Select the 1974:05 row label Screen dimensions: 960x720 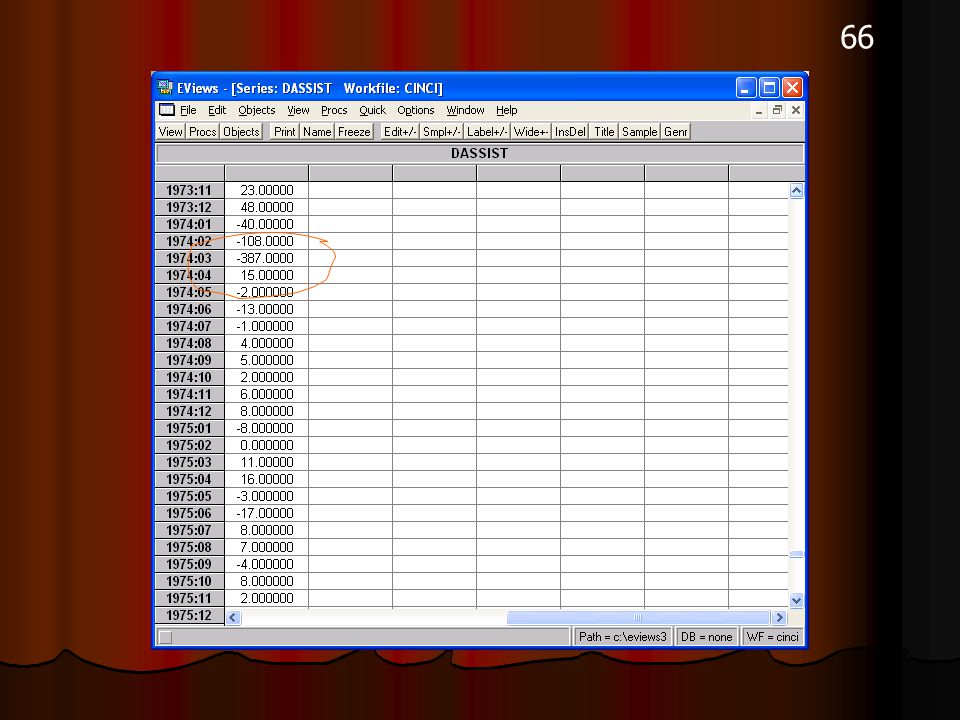coord(190,293)
